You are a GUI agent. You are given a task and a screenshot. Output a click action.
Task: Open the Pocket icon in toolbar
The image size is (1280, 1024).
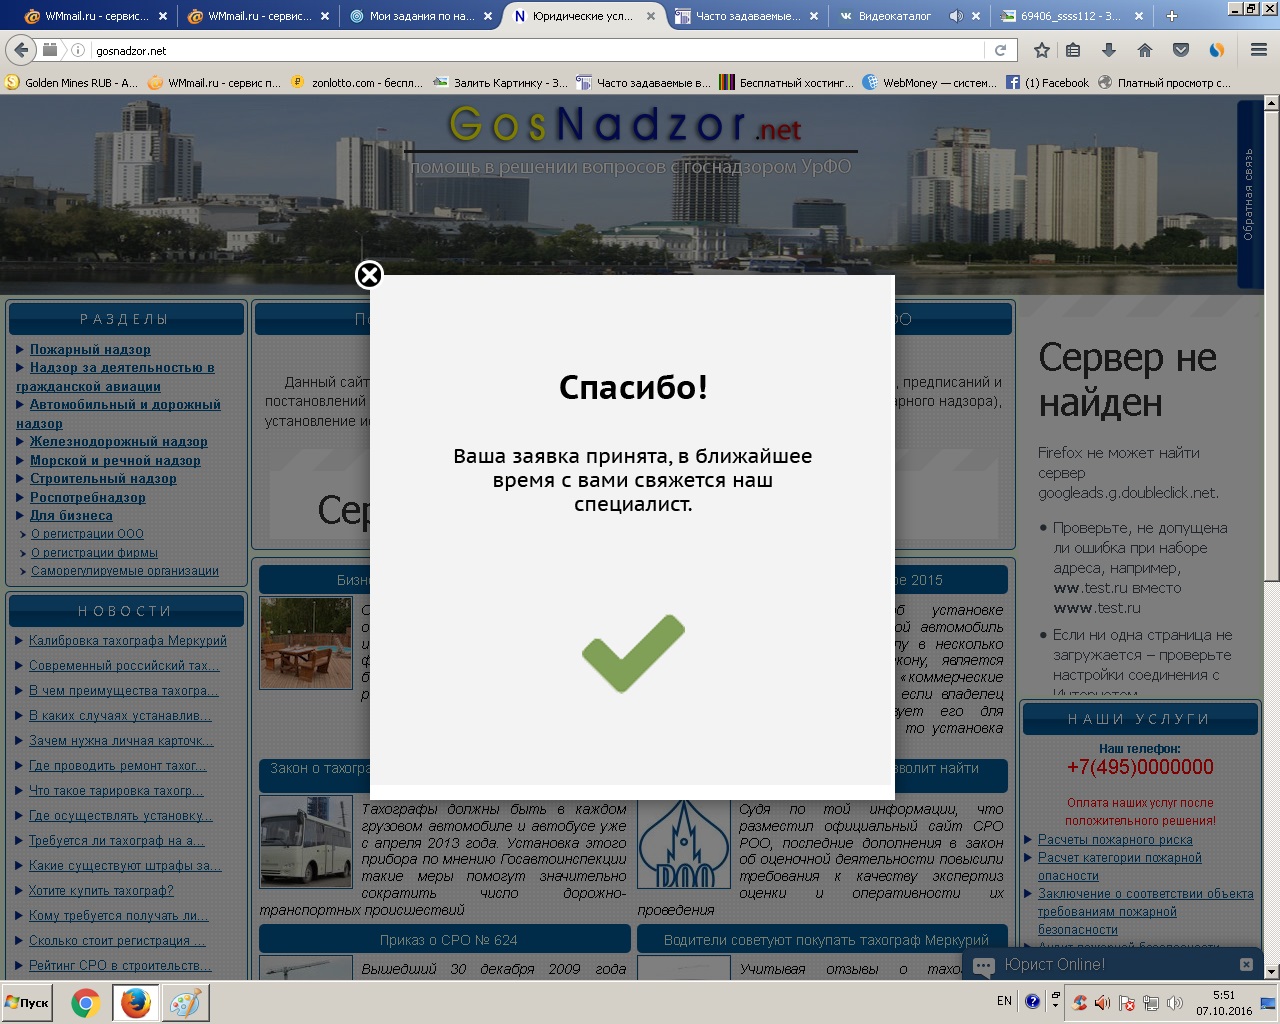(x=1180, y=50)
